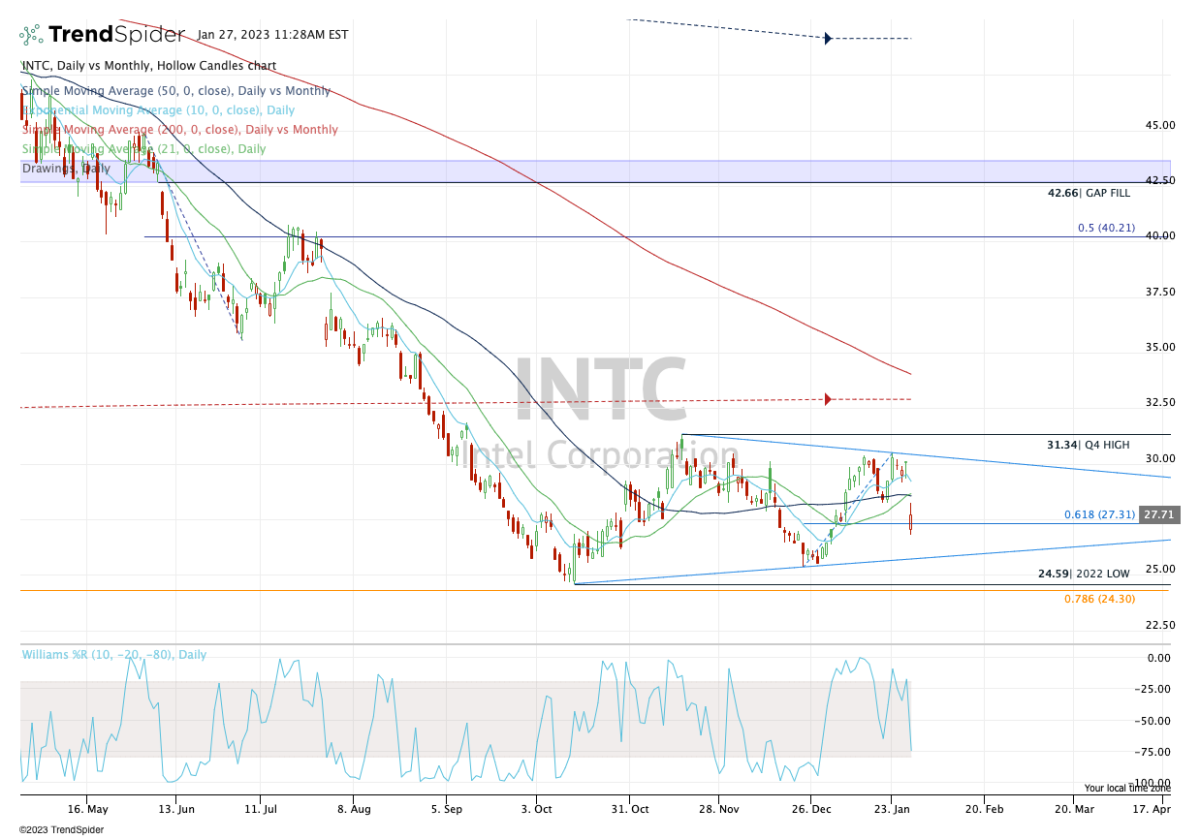The image size is (1200, 839).
Task: Click the TrendSpider logo icon
Action: (x=31, y=34)
